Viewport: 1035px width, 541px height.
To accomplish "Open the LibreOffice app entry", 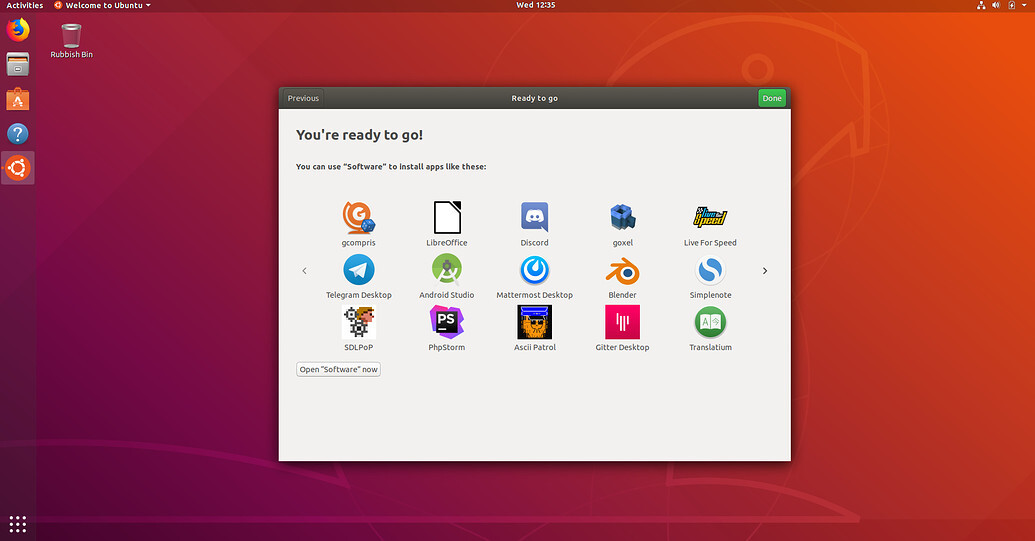I will click(x=446, y=218).
